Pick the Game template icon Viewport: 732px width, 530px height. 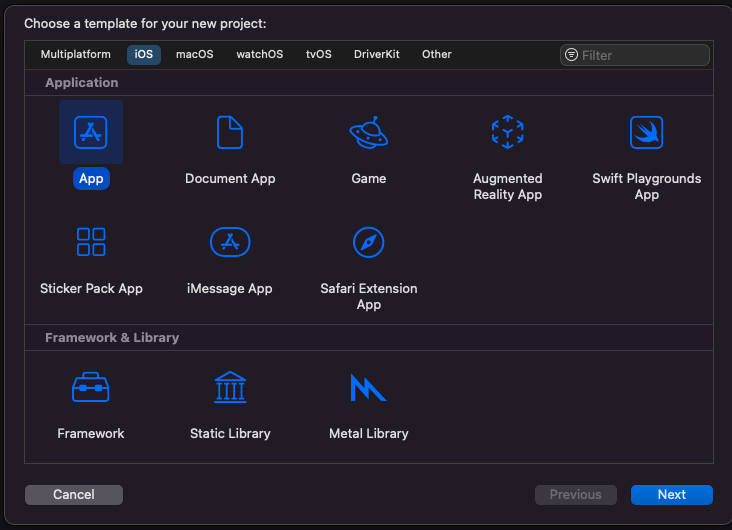pos(368,133)
